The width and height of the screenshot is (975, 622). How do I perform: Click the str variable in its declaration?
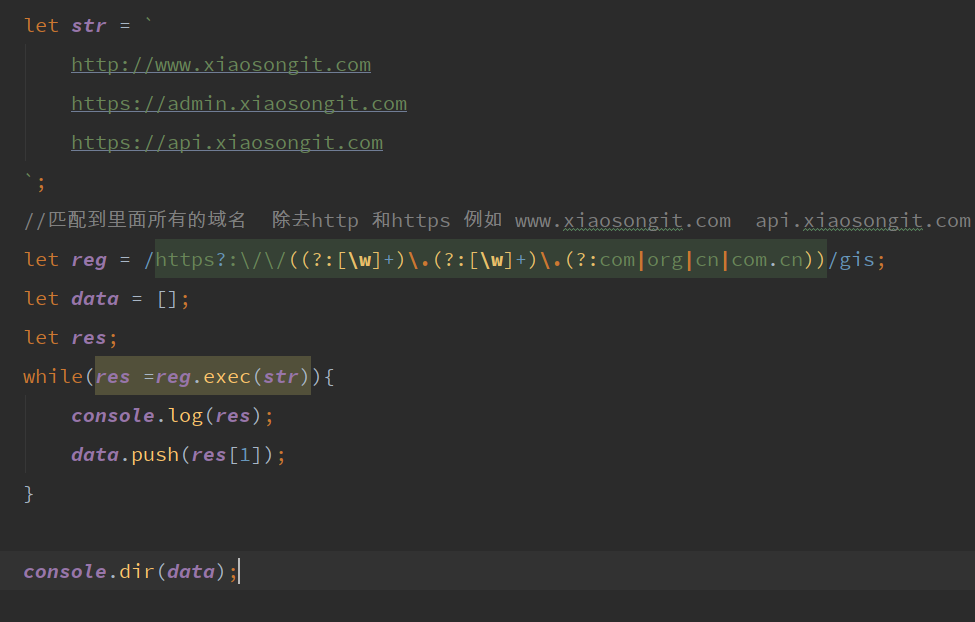click(89, 26)
